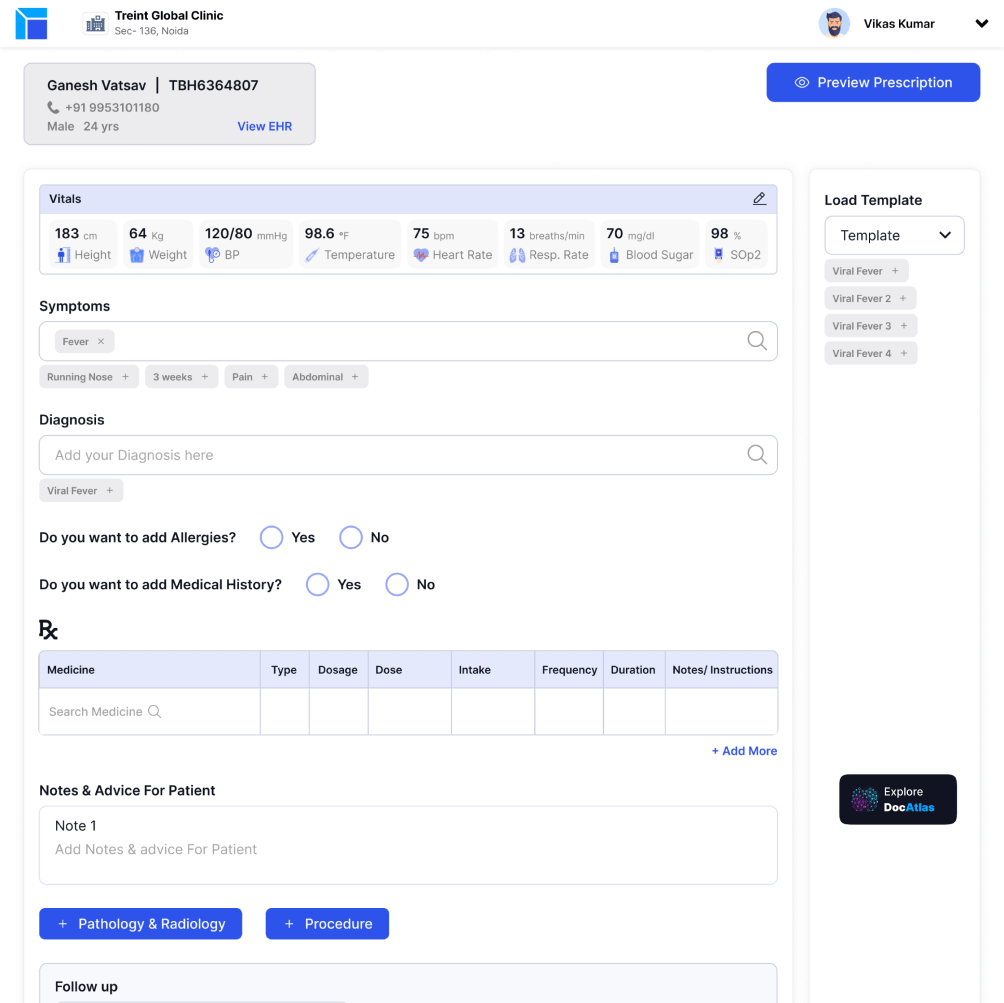Select Yes for adding Allergies
Image resolution: width=1004 pixels, height=1003 pixels.
coord(271,538)
